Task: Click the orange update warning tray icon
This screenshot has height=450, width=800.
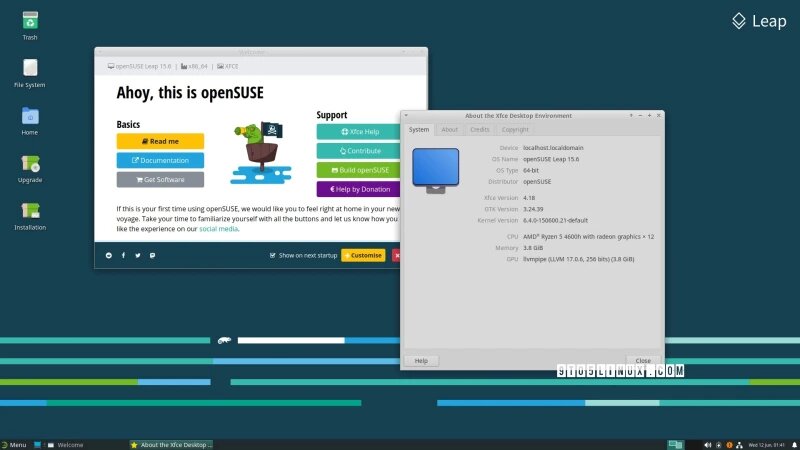Action: 729,445
